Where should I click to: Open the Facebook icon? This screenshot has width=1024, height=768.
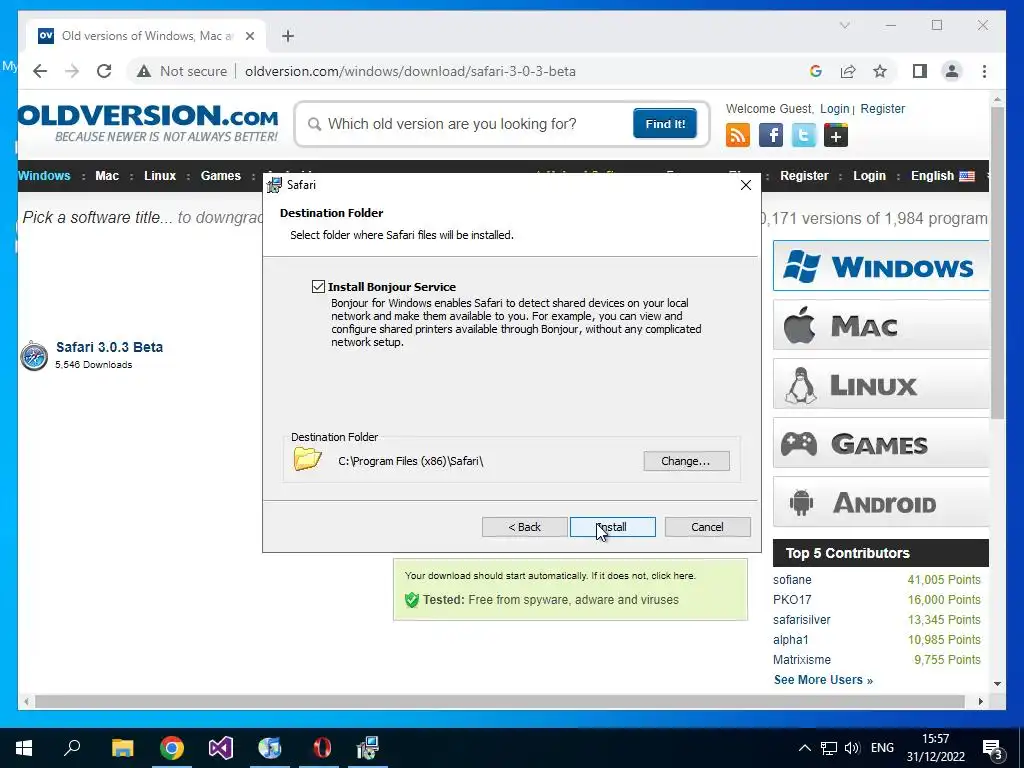coord(771,136)
